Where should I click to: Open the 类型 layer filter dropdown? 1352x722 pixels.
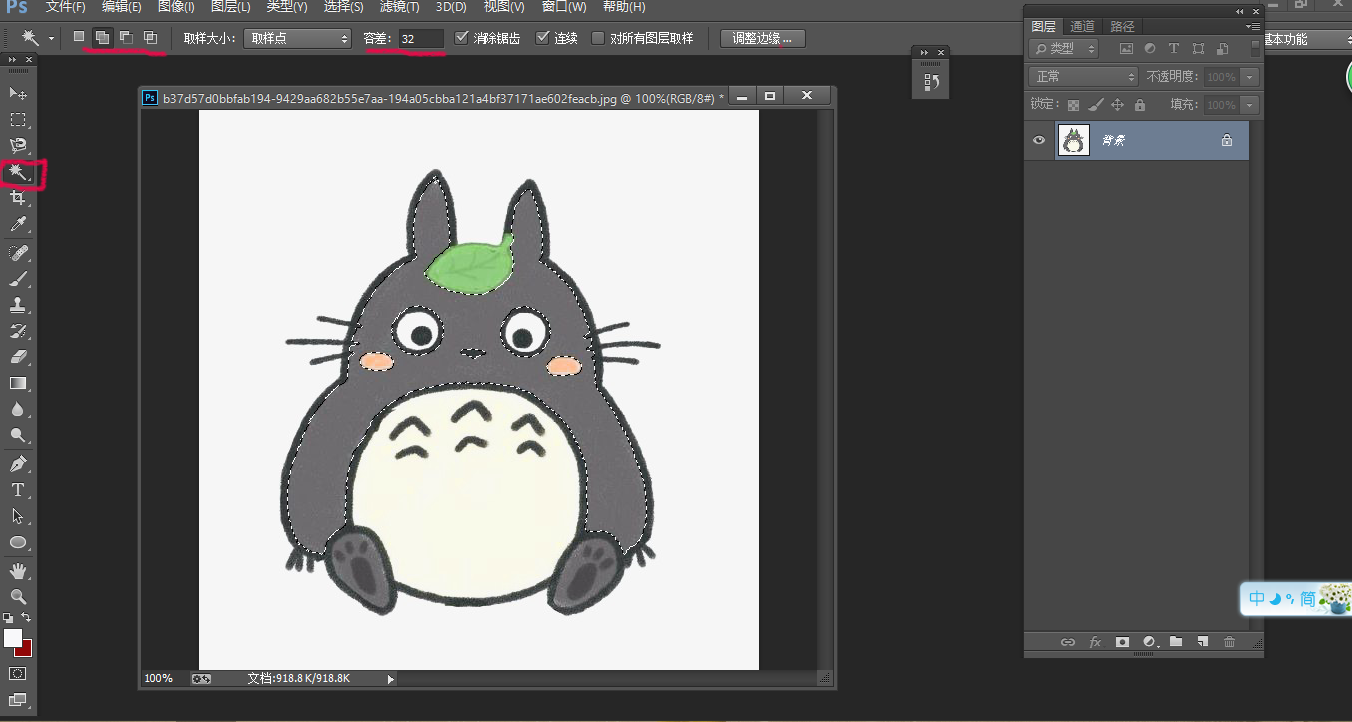pyautogui.click(x=1064, y=48)
